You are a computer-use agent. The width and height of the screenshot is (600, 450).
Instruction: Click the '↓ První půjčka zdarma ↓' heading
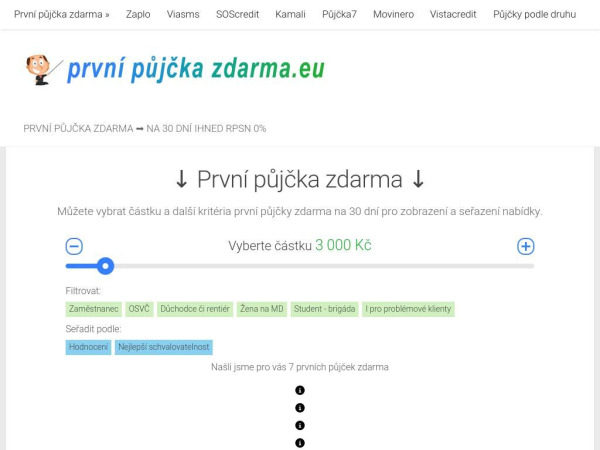(x=300, y=179)
